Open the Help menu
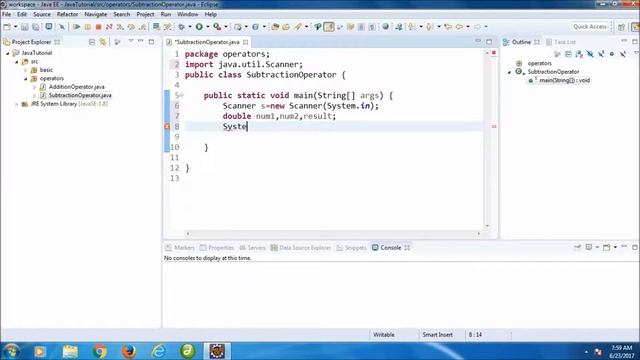 (211, 14)
